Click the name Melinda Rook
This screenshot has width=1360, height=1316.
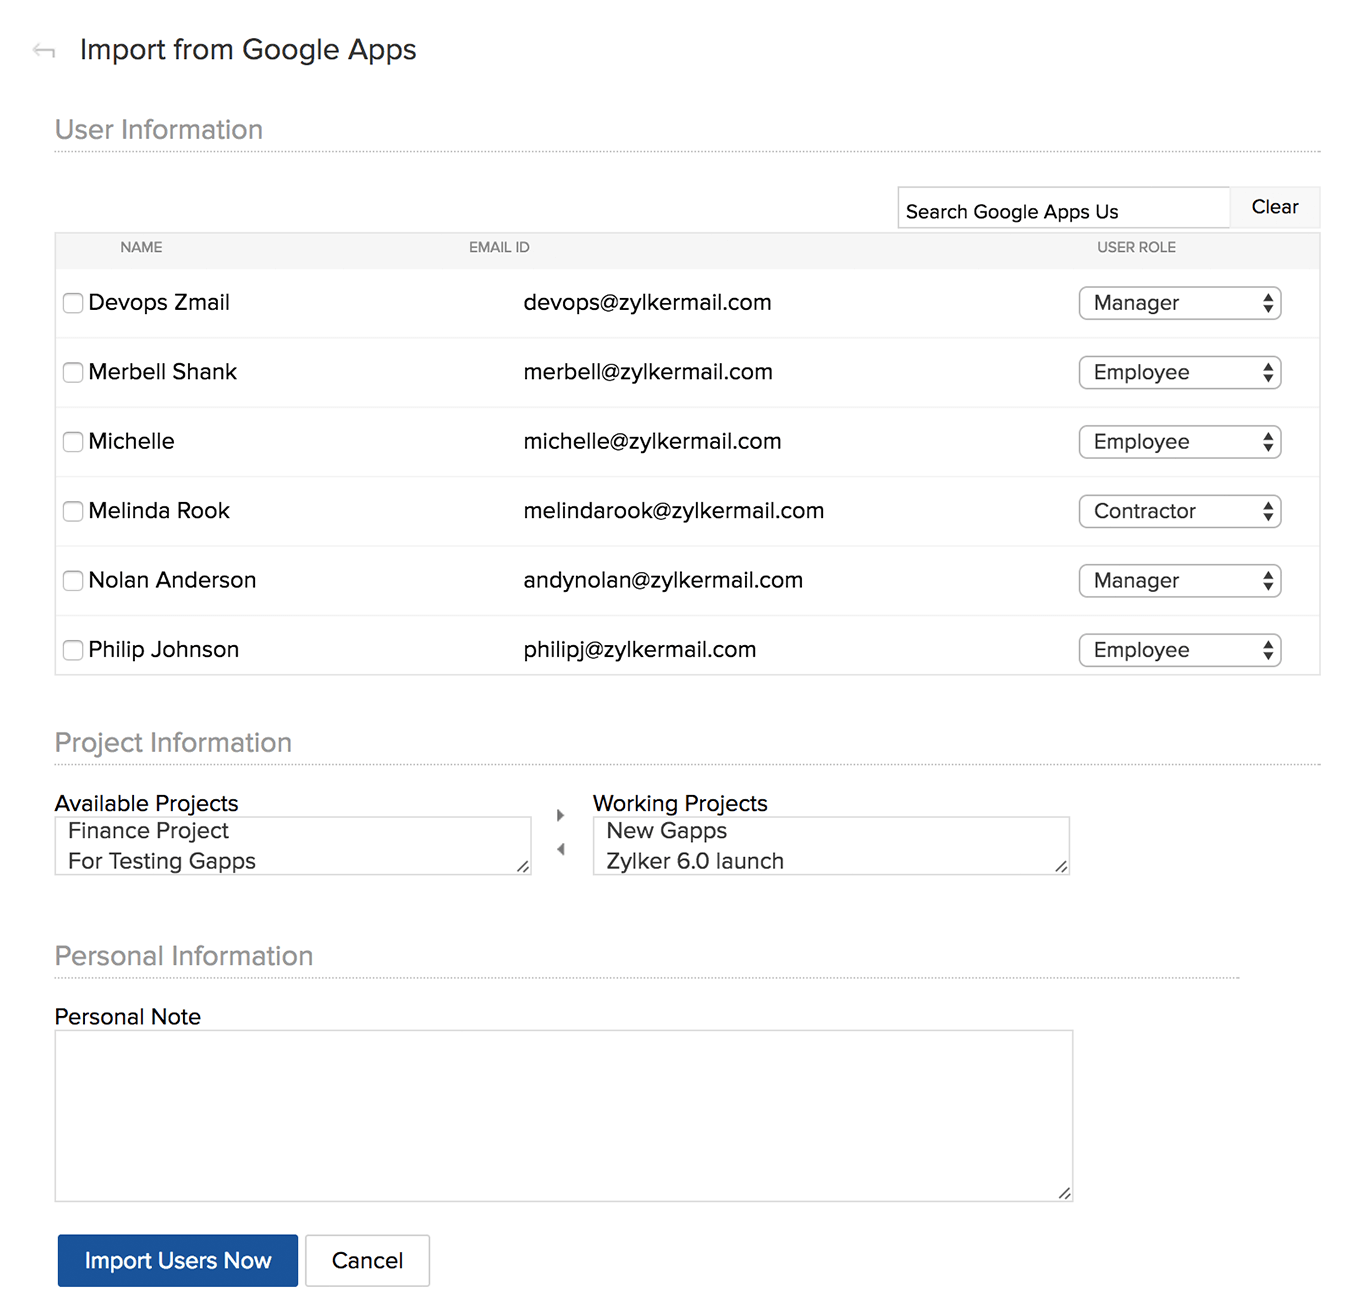pyautogui.click(x=159, y=511)
